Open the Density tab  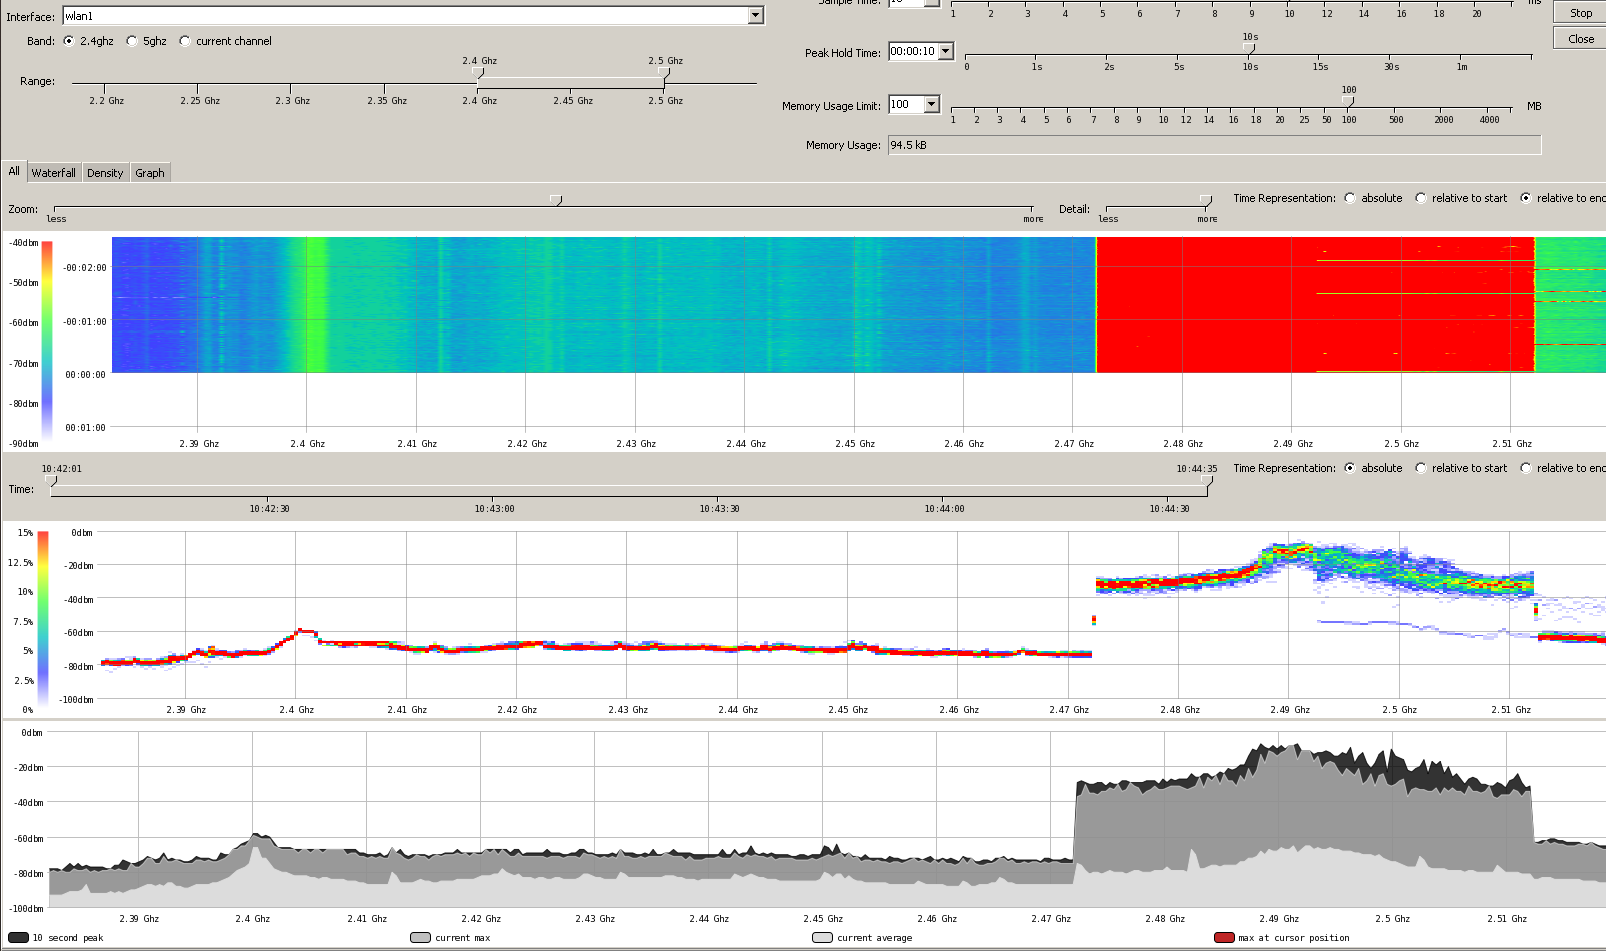click(105, 173)
